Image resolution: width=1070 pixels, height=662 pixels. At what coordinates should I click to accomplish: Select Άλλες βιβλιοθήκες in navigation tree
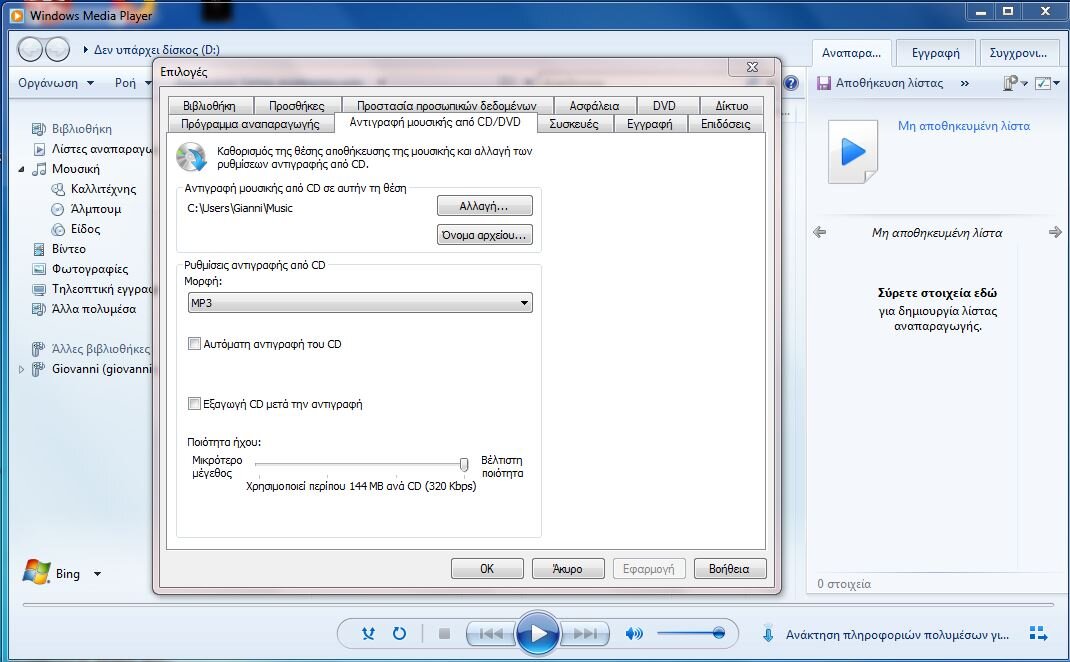(x=100, y=349)
